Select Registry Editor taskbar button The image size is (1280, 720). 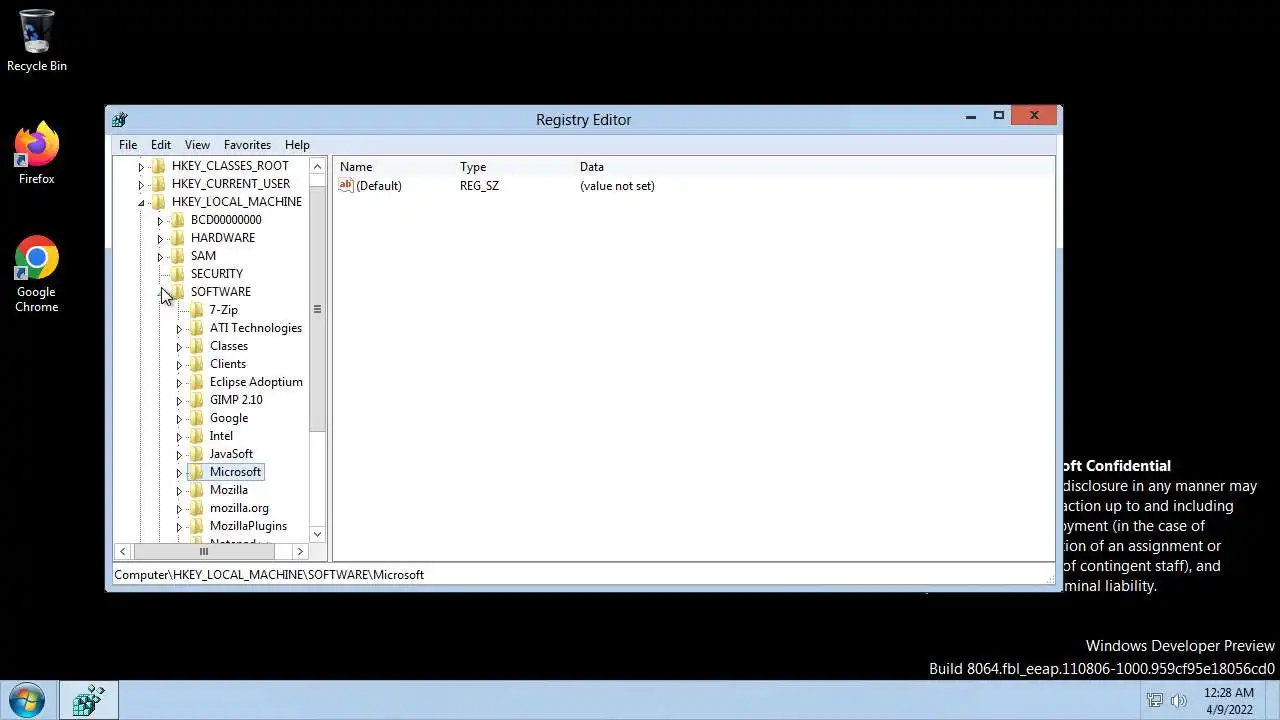click(88, 700)
